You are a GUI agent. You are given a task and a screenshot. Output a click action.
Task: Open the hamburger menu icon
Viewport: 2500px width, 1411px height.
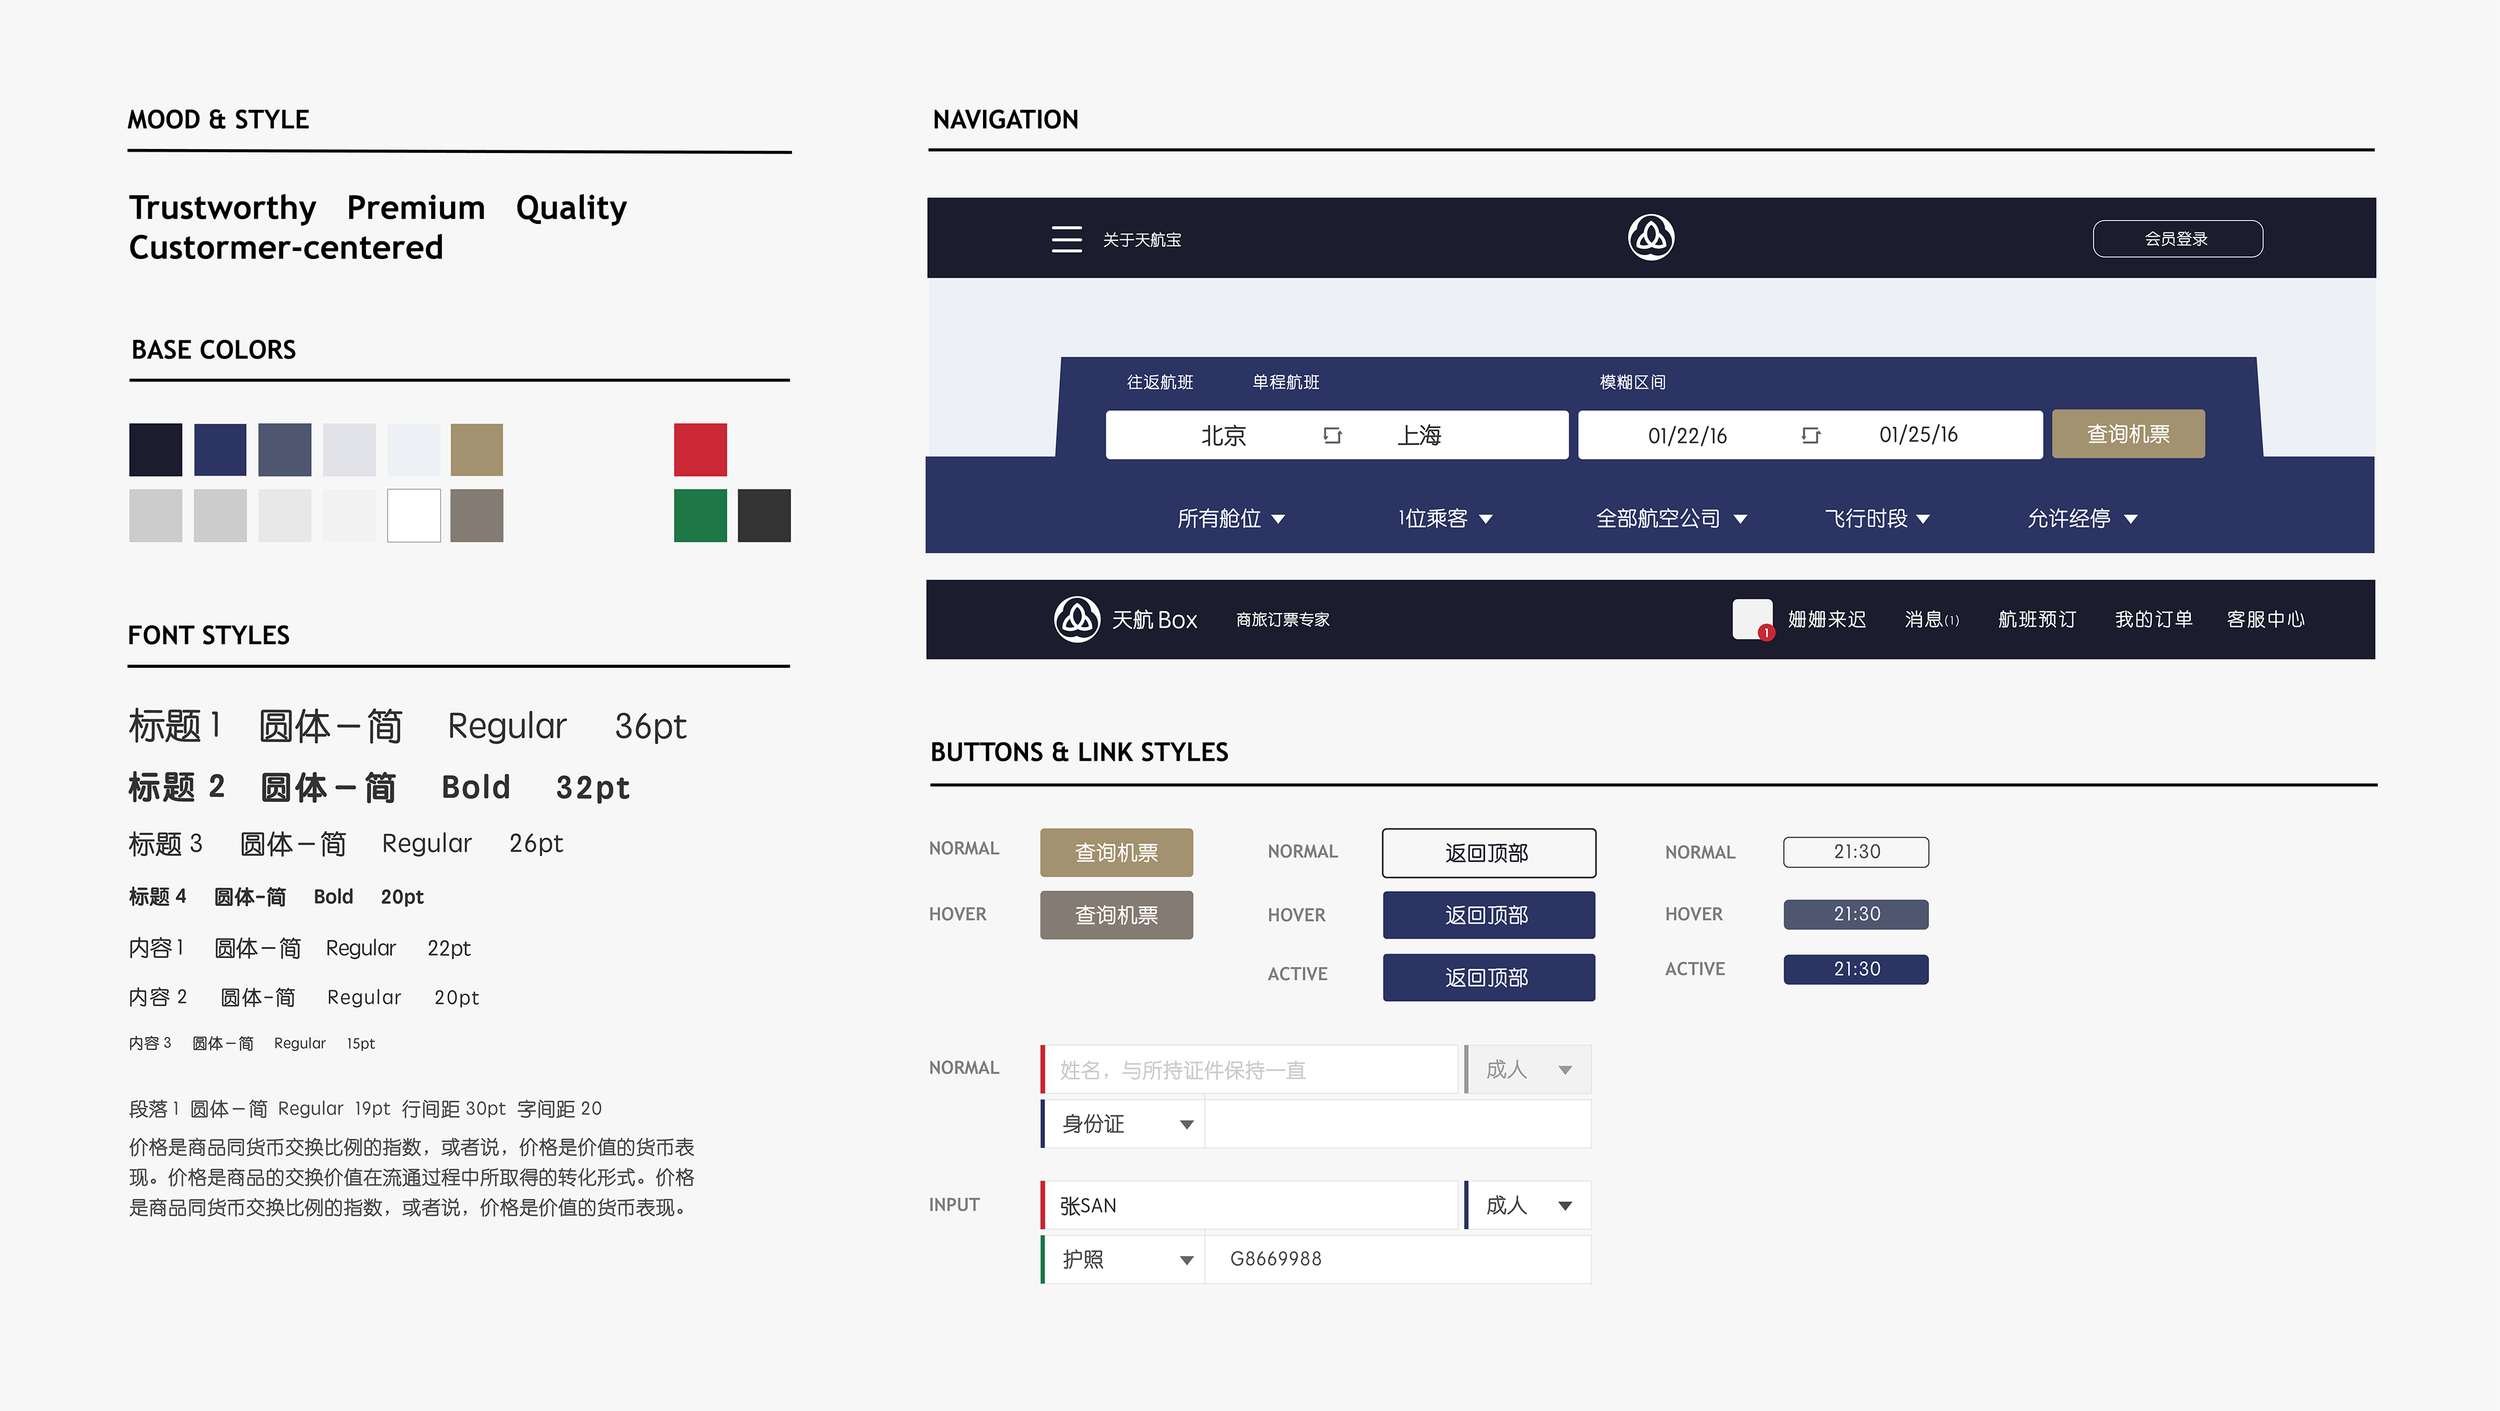click(x=1066, y=239)
